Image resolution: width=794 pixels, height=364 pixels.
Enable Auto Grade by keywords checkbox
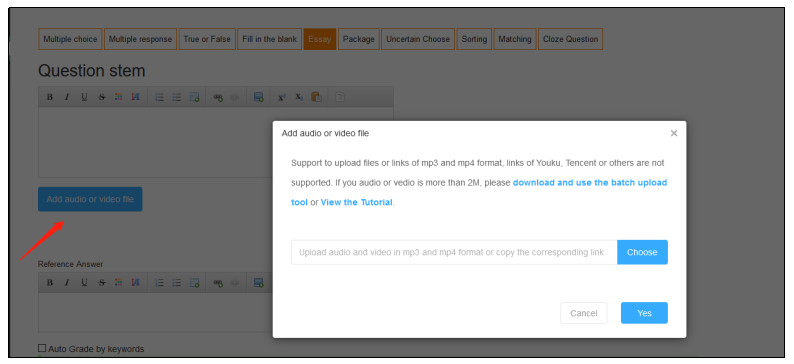click(42, 348)
